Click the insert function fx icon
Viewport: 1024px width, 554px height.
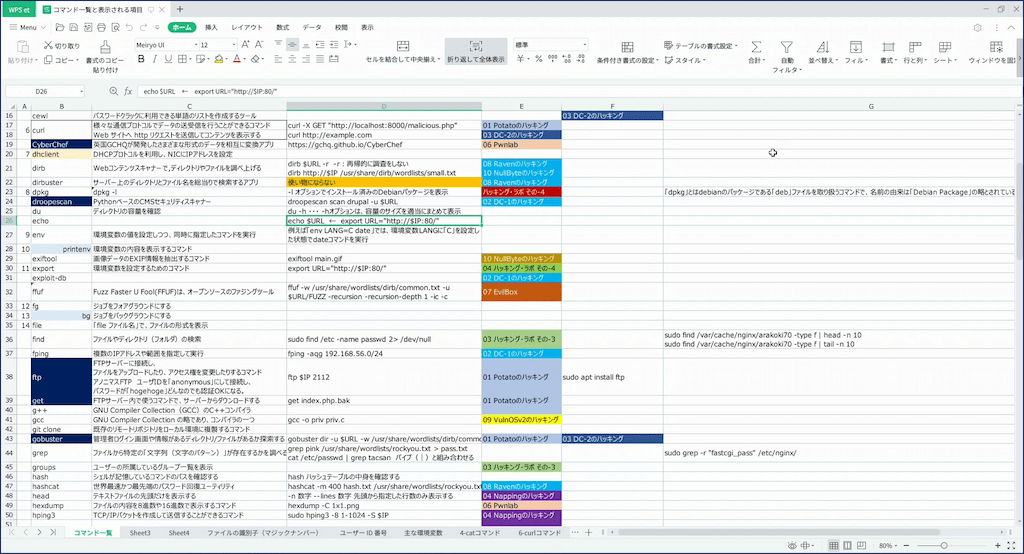coord(128,91)
